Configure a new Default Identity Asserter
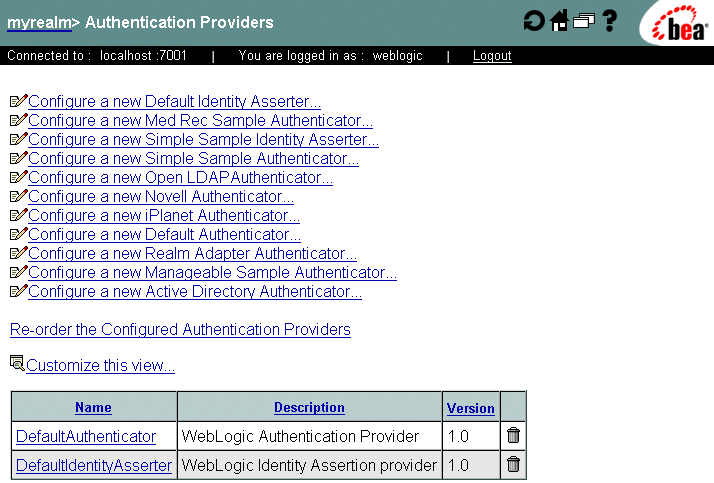This screenshot has width=714, height=483. pyautogui.click(x=174, y=102)
